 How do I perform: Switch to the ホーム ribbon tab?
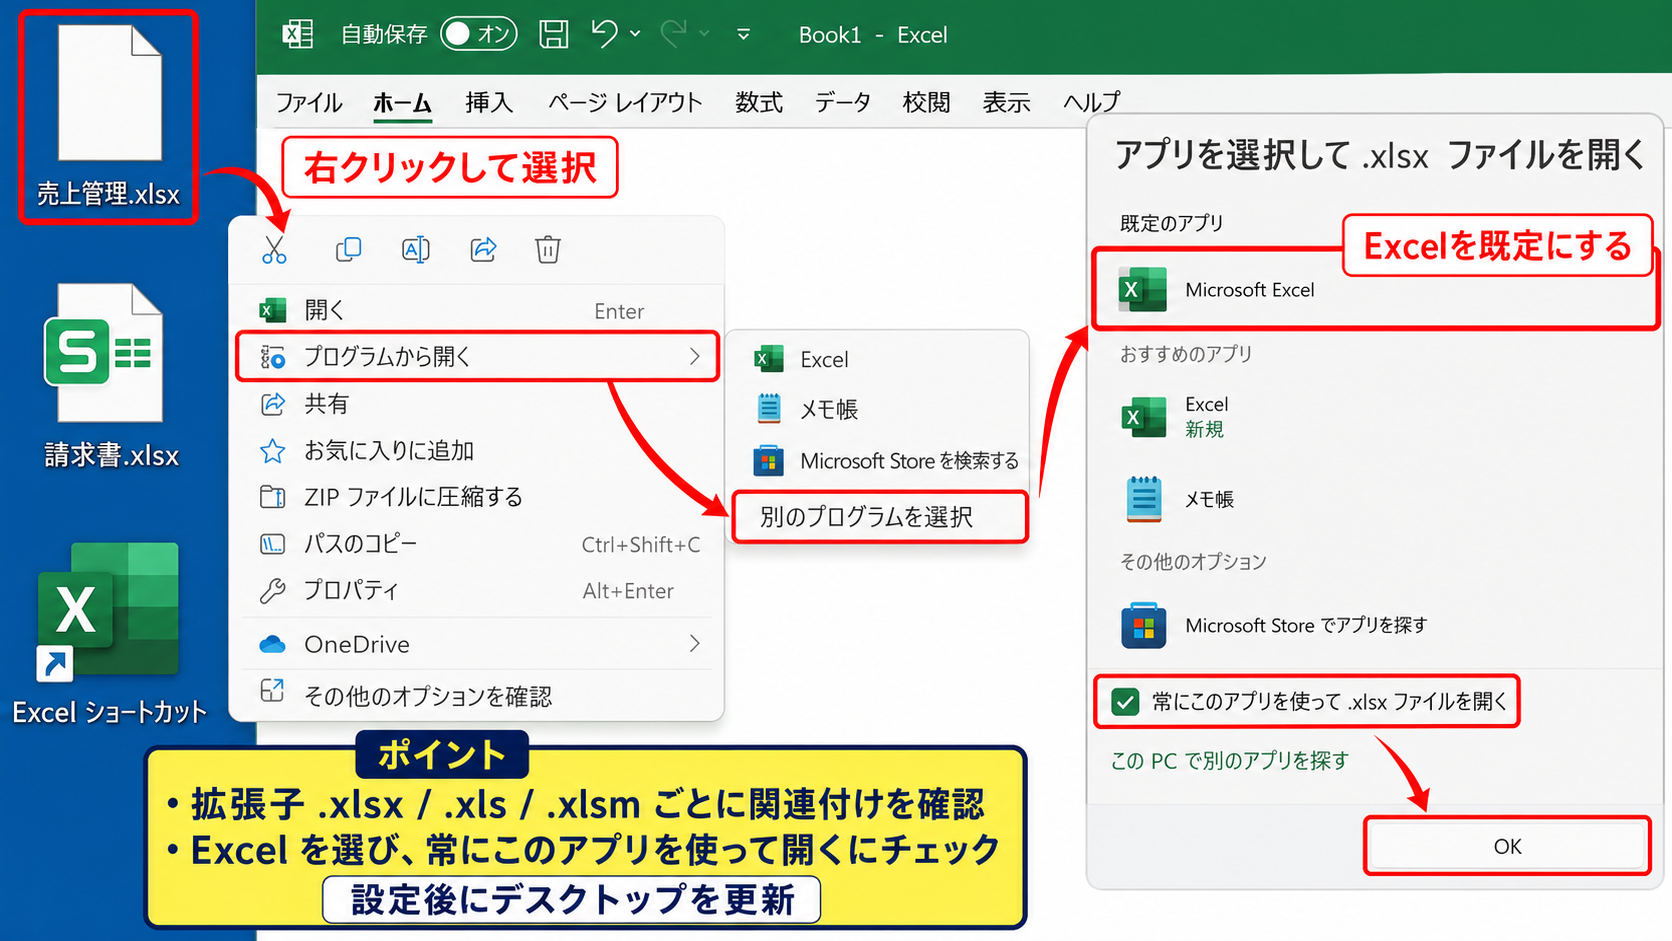coord(402,102)
